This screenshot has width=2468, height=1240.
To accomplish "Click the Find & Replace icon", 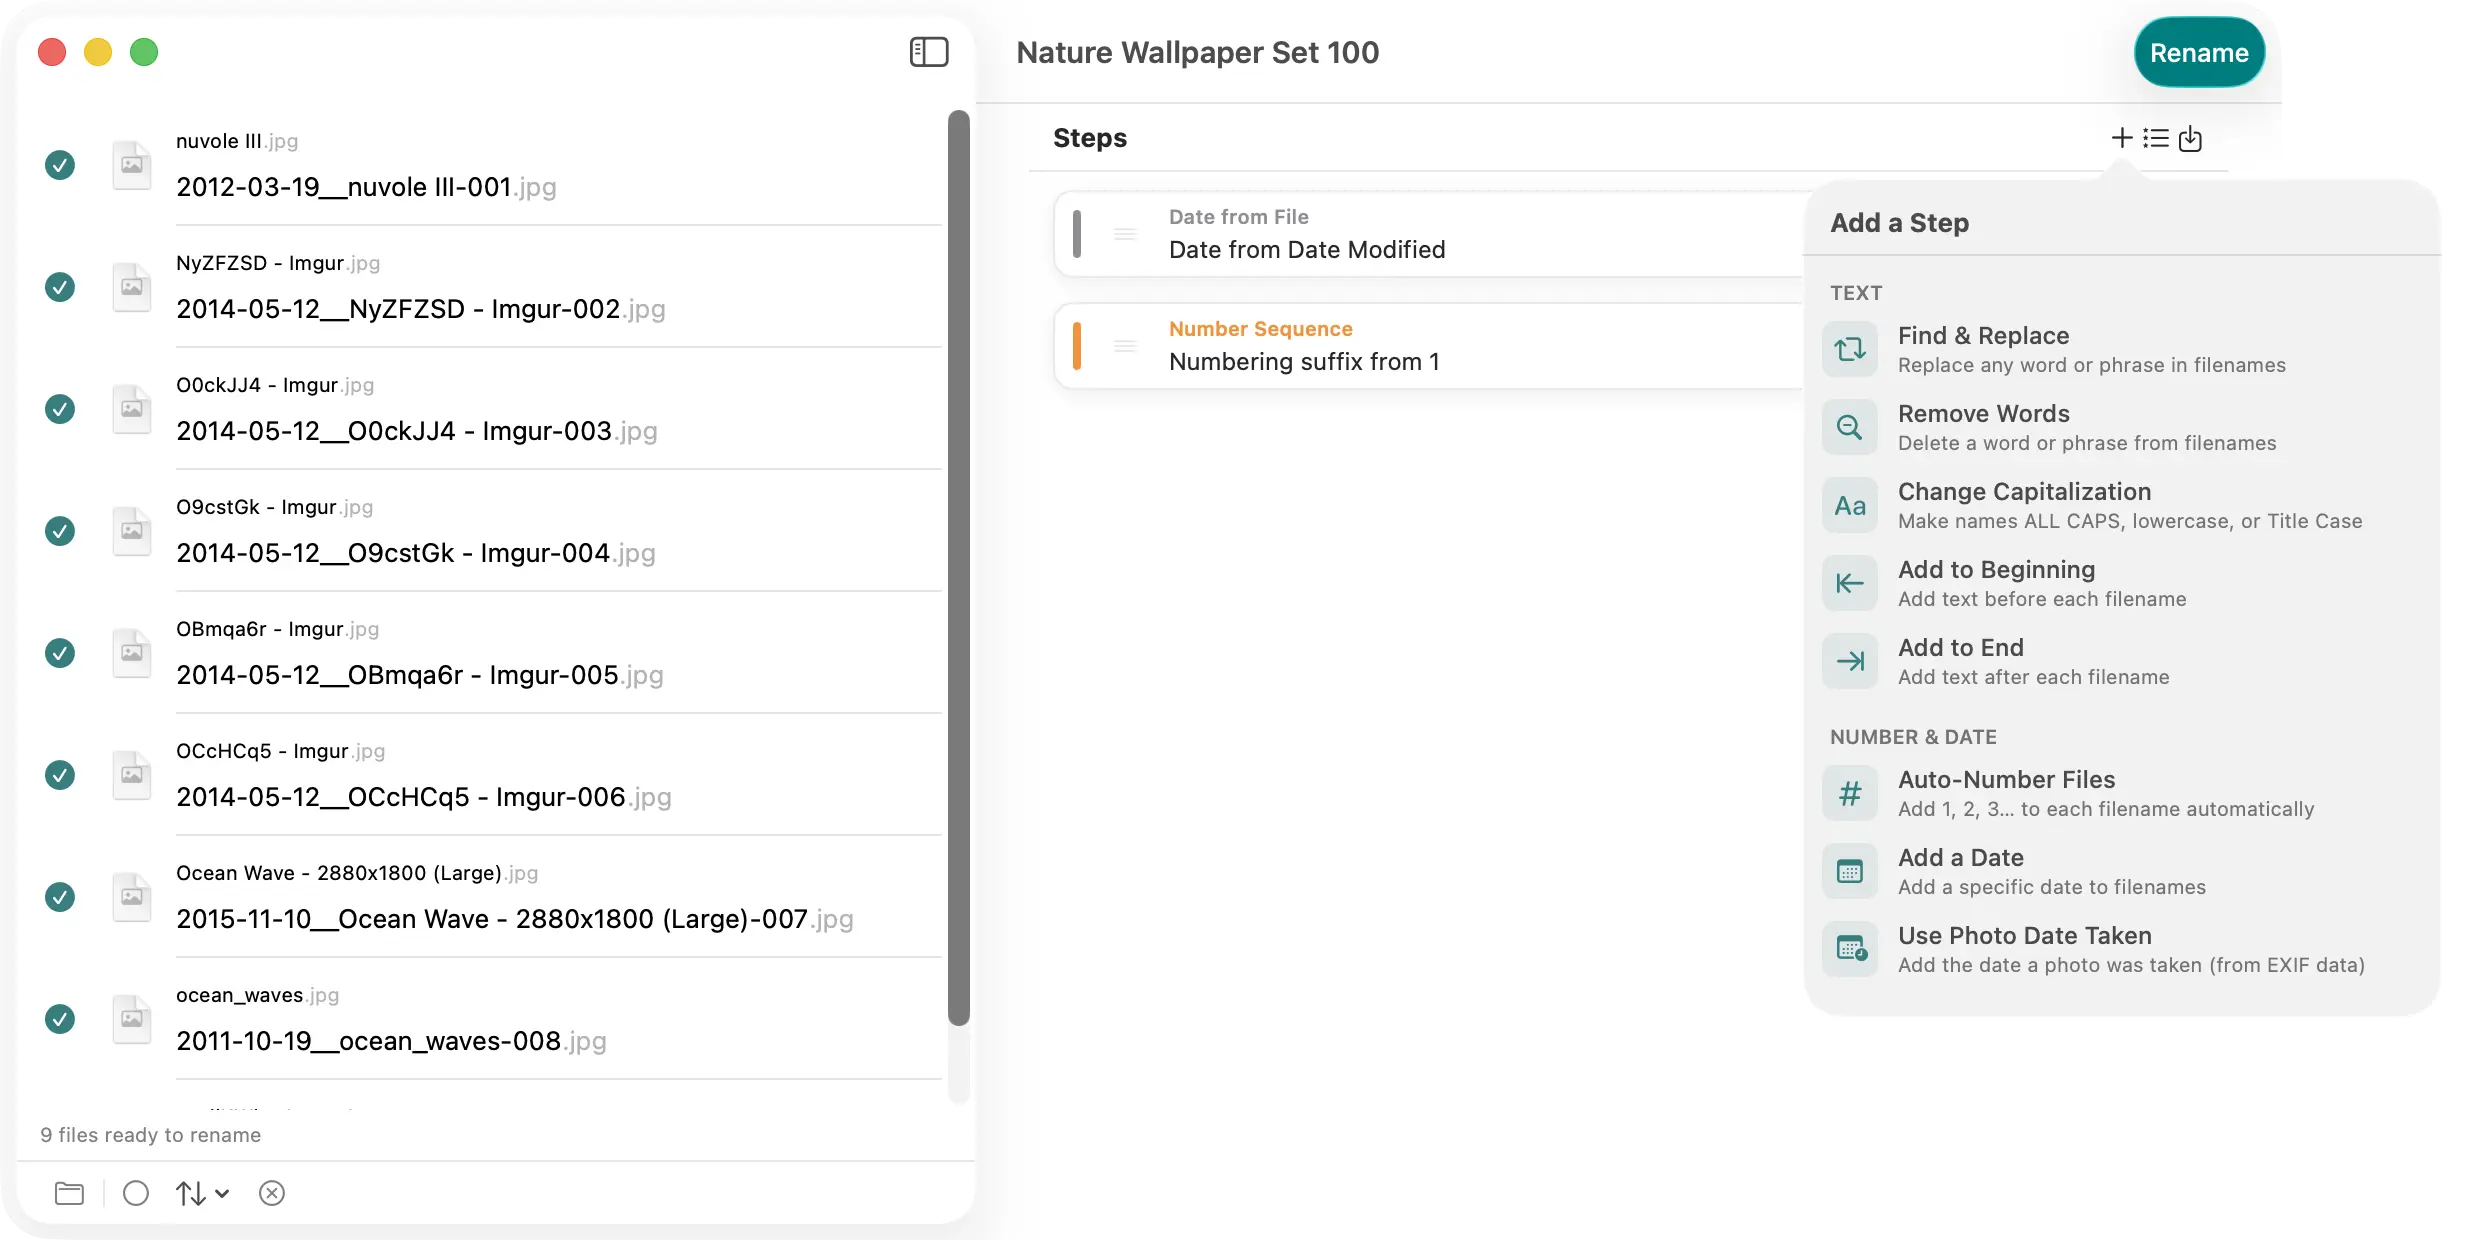I will (1850, 349).
